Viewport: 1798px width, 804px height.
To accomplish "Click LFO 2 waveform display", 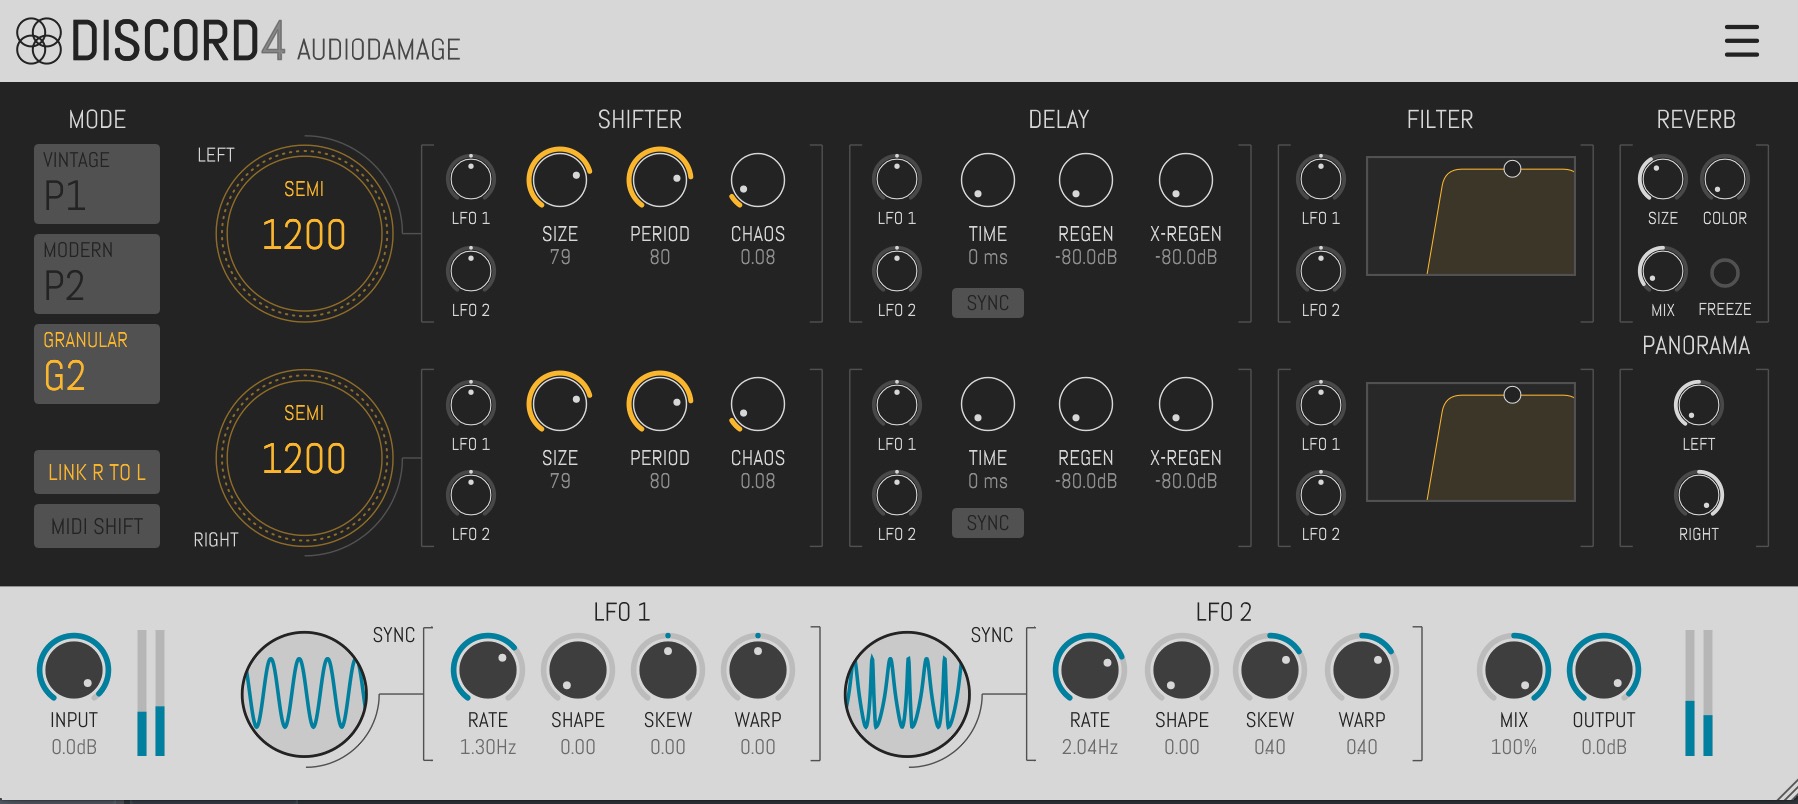I will [x=907, y=693].
